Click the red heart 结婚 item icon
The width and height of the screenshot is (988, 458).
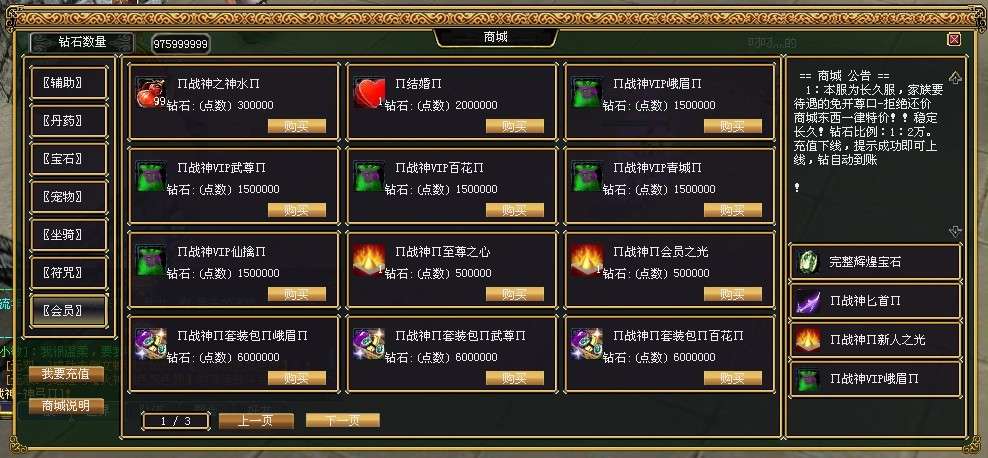point(369,93)
